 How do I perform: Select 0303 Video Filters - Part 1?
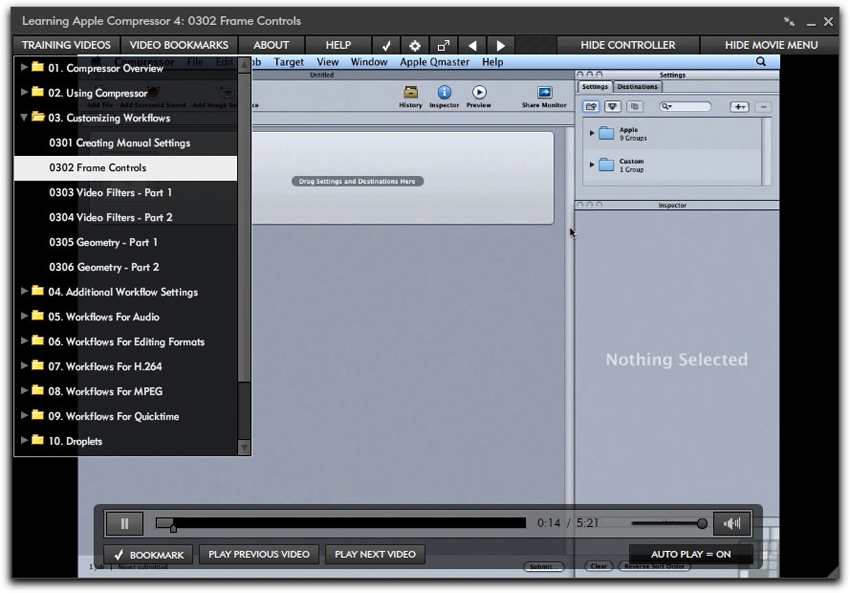coord(126,192)
